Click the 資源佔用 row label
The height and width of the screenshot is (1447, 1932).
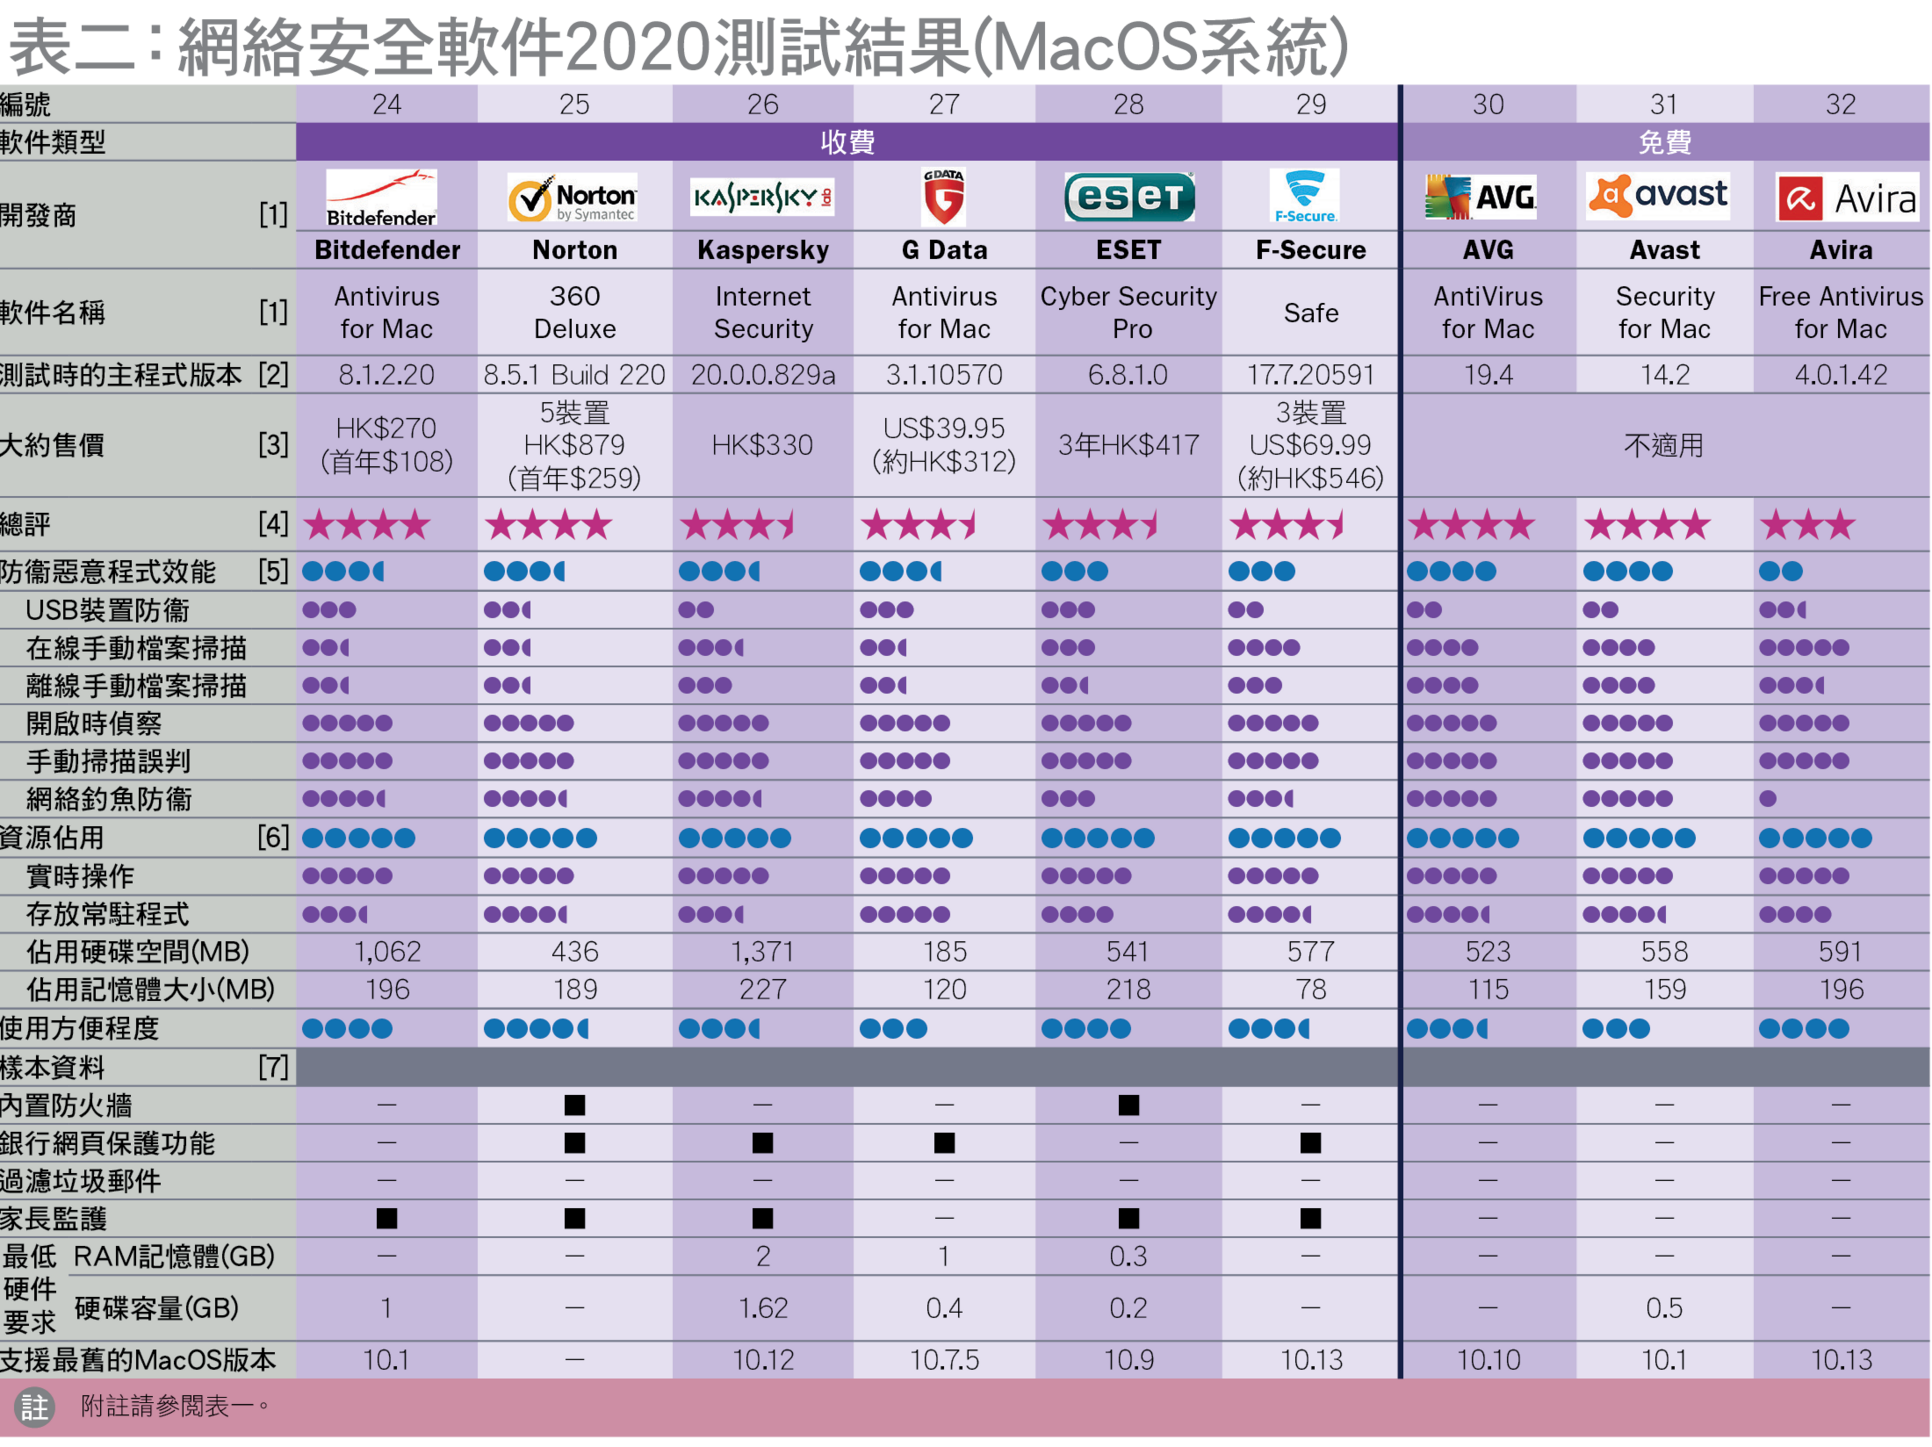(52, 838)
